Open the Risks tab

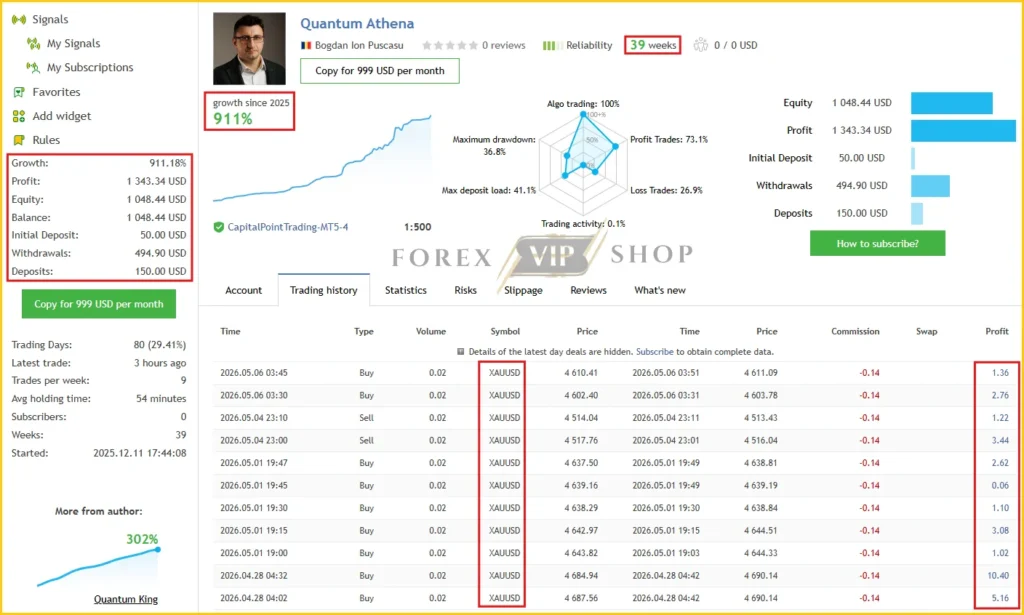(466, 291)
